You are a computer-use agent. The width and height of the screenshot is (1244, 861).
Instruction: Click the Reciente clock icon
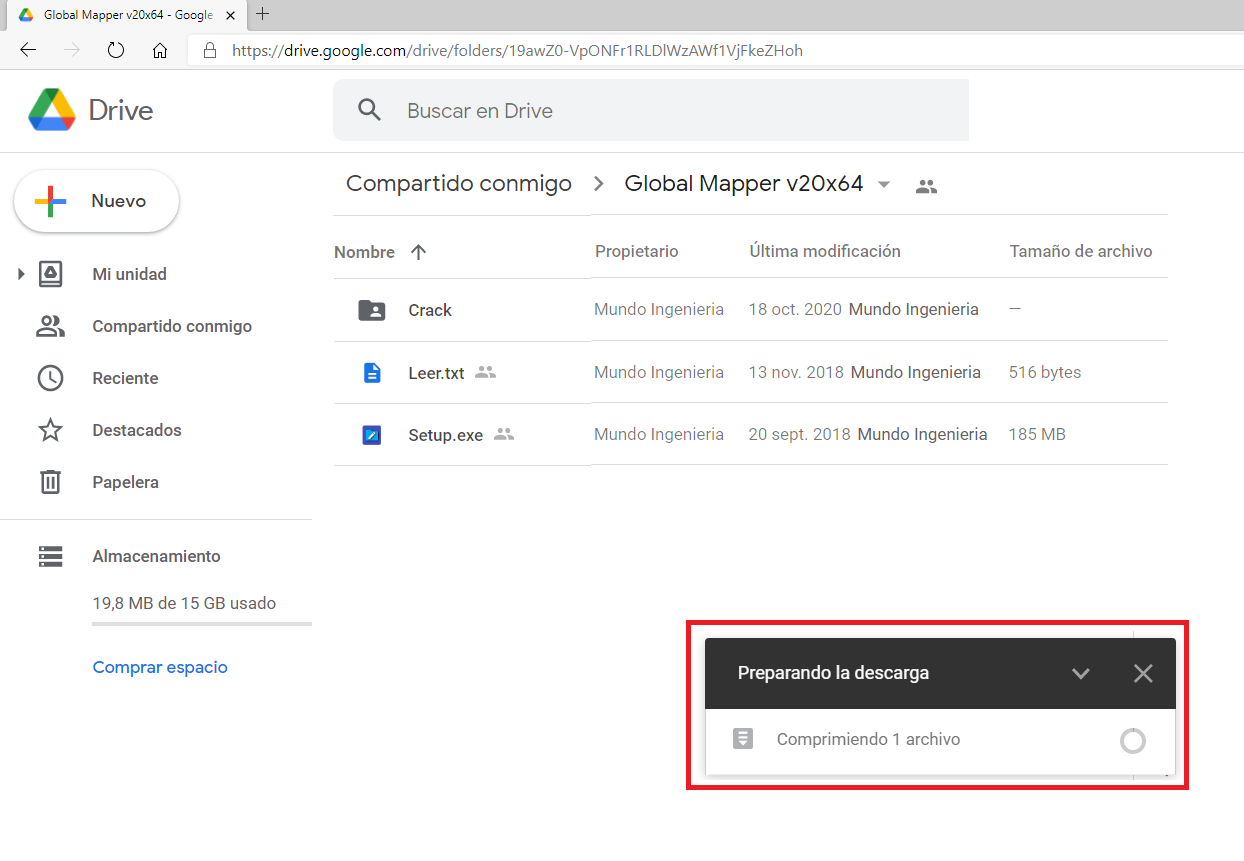pyautogui.click(x=50, y=378)
